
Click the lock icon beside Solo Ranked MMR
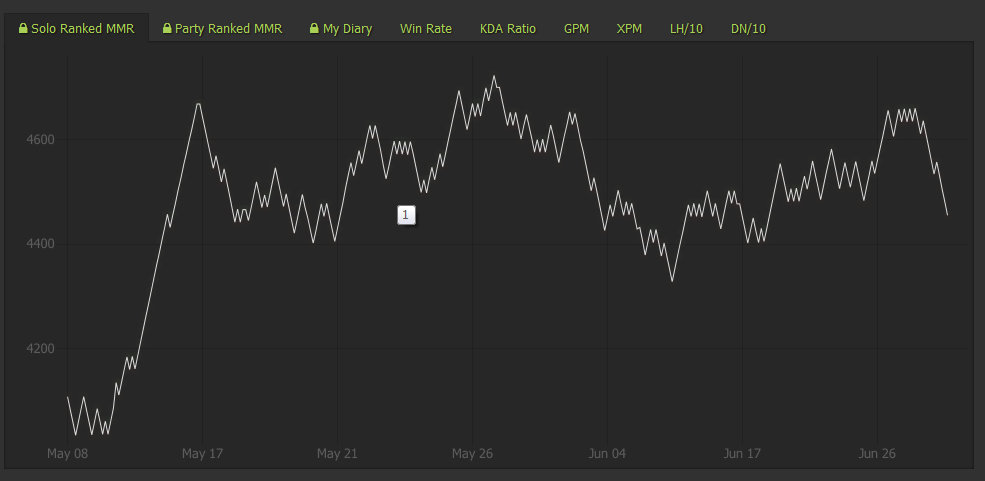23,28
